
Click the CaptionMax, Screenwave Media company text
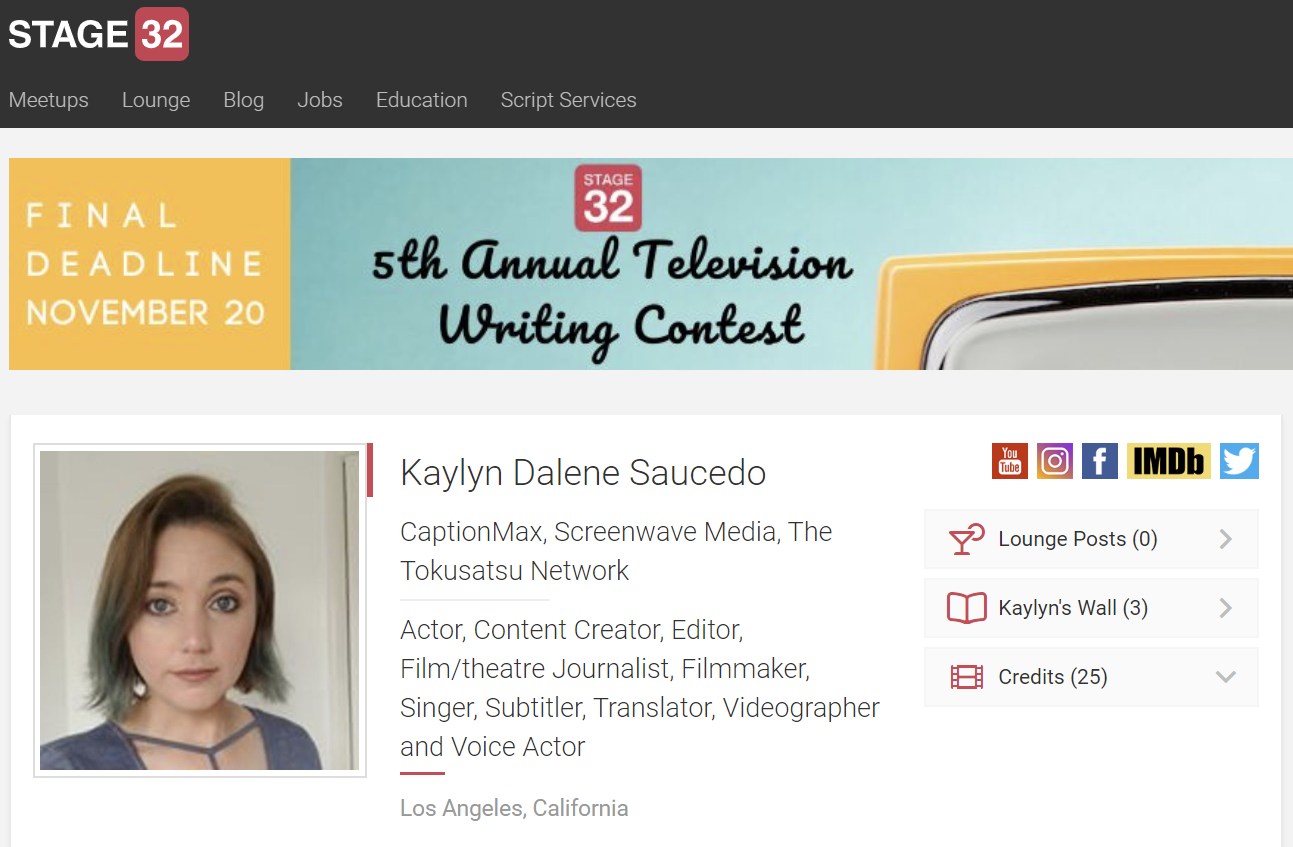coord(616,551)
